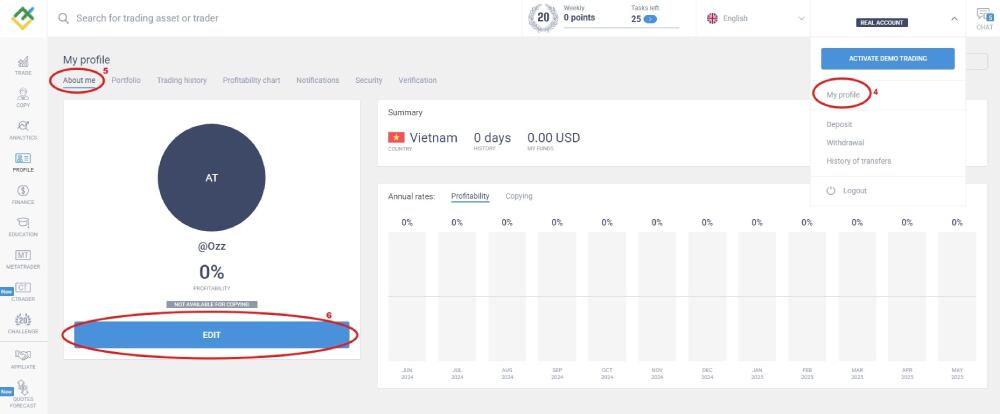
Task: Expand the English language dropdown
Action: (x=756, y=18)
